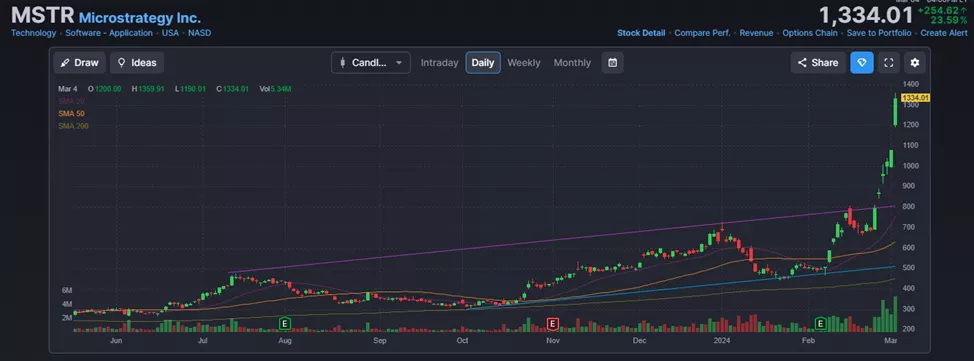Share the chart
Image resolution: width=974 pixels, height=361 pixels.
818,63
